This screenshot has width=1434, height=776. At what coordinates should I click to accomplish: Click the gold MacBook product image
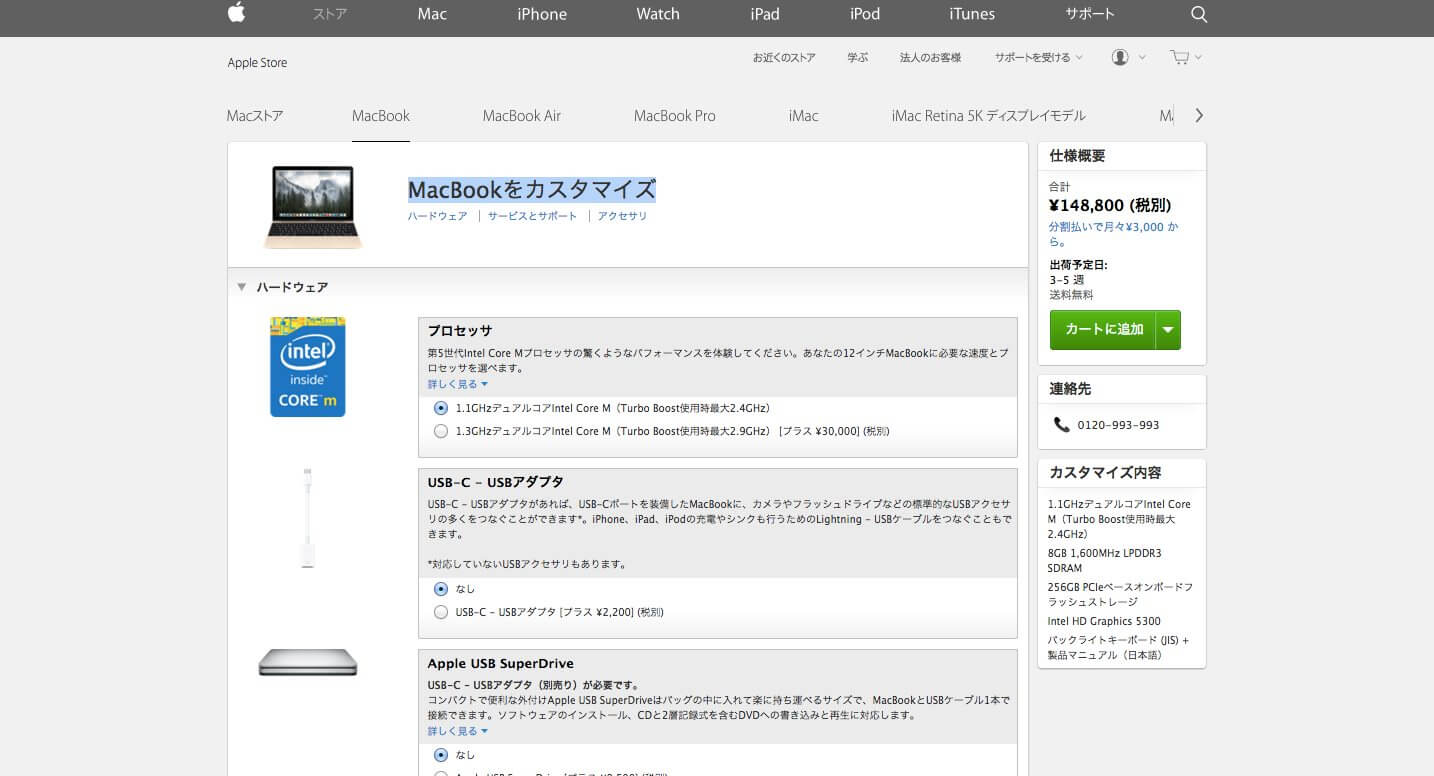(313, 207)
